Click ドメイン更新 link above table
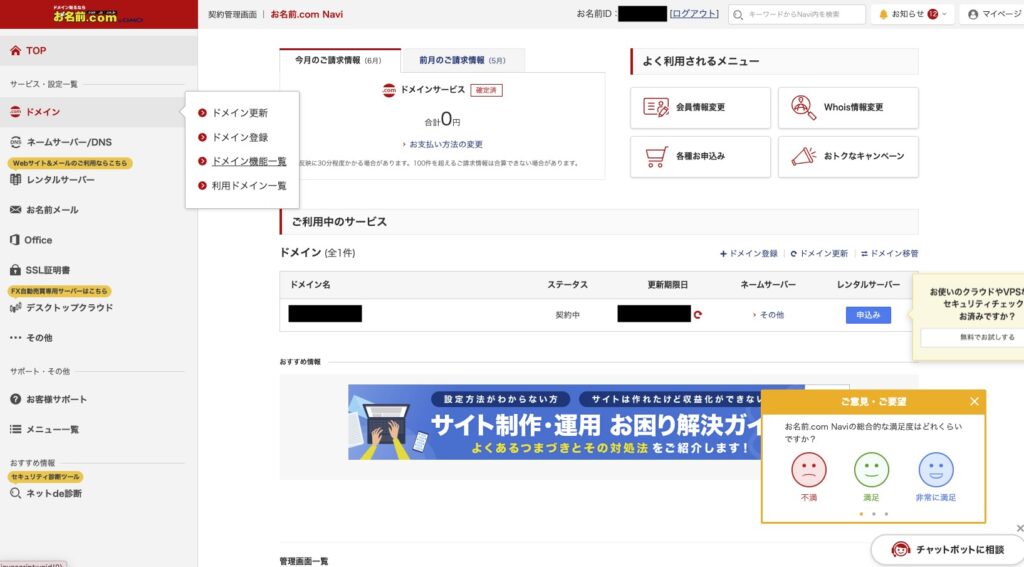The height and width of the screenshot is (567, 1024). coord(819,253)
